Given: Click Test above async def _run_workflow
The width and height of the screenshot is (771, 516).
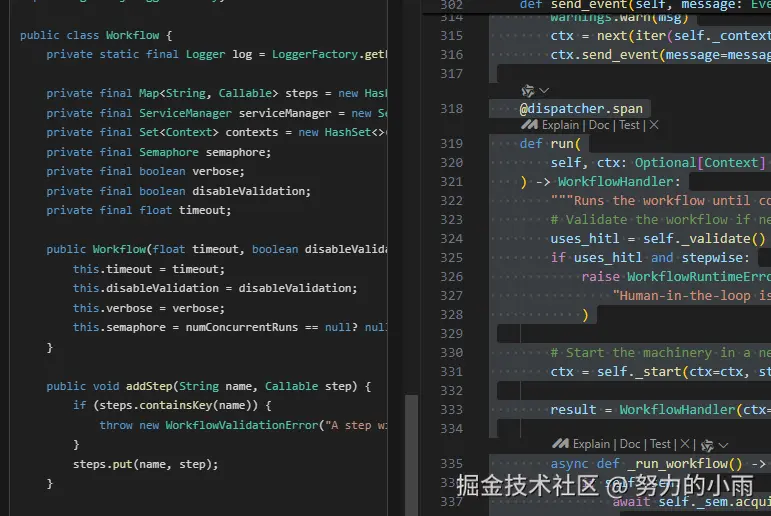Looking at the screenshot, I should (660, 444).
